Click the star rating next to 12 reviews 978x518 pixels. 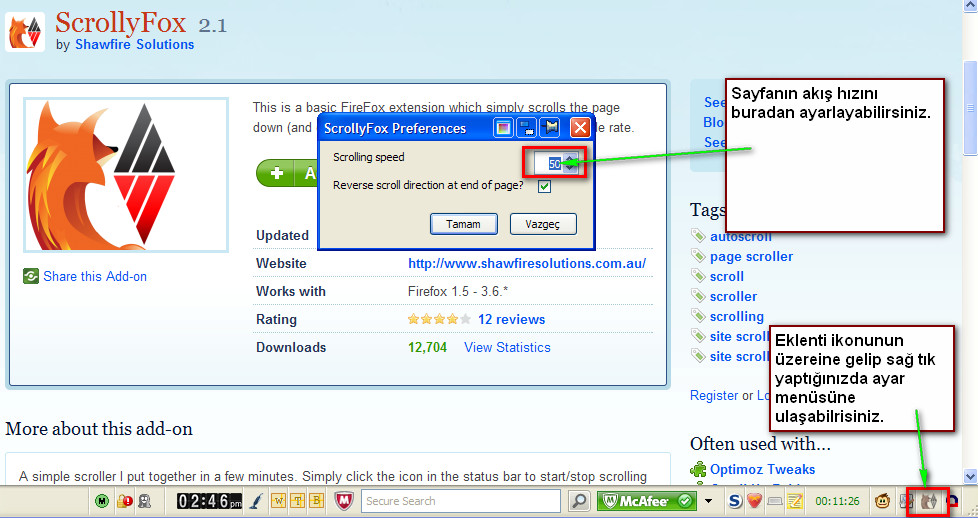pos(439,319)
